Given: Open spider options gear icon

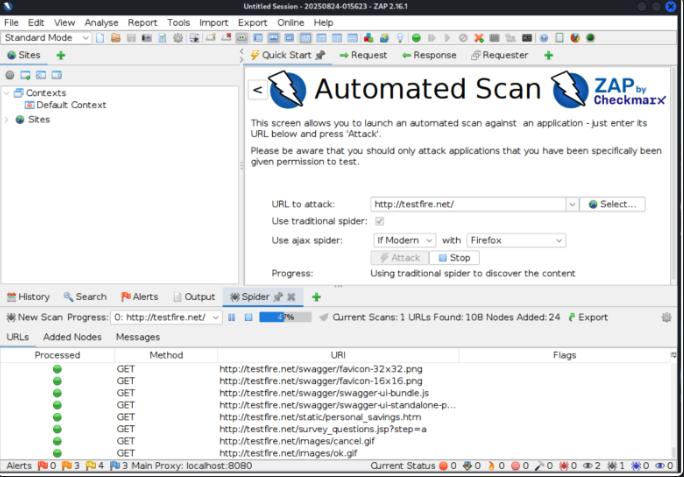Looking at the screenshot, I should point(667,317).
